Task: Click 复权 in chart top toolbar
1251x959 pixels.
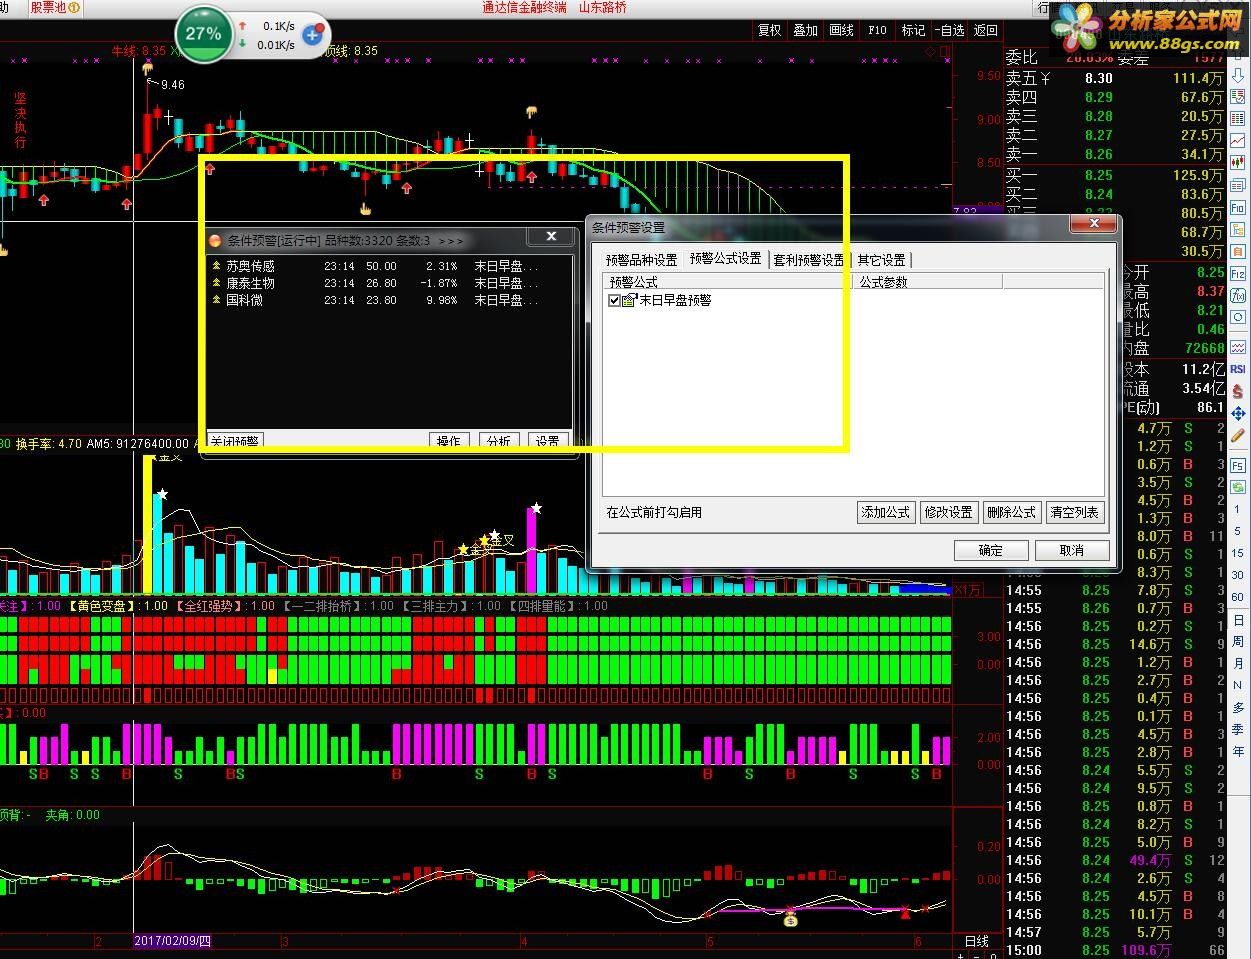Action: [770, 30]
